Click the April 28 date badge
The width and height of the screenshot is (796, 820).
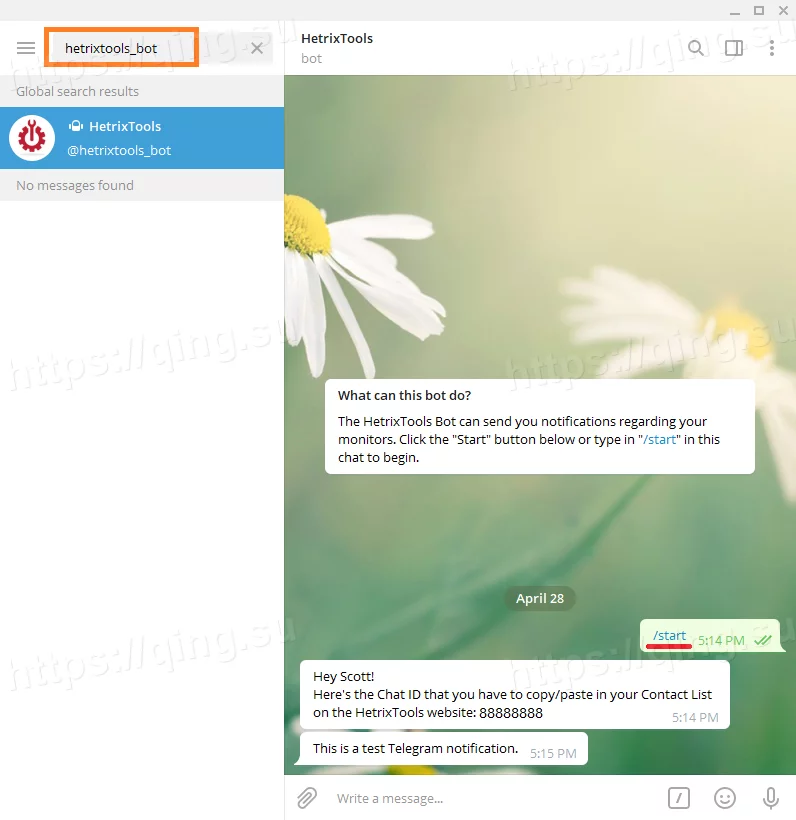coord(540,598)
